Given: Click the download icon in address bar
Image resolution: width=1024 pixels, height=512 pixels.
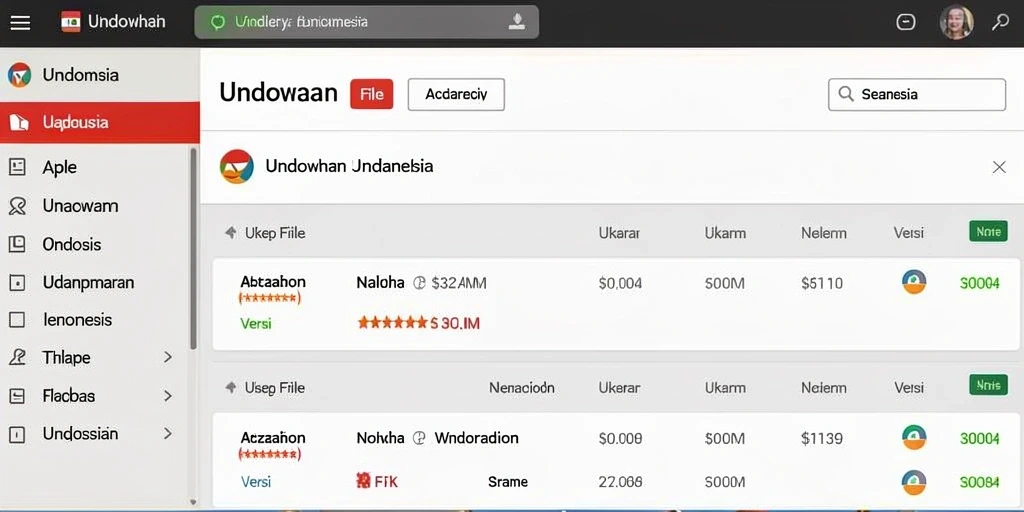Looking at the screenshot, I should (x=517, y=22).
